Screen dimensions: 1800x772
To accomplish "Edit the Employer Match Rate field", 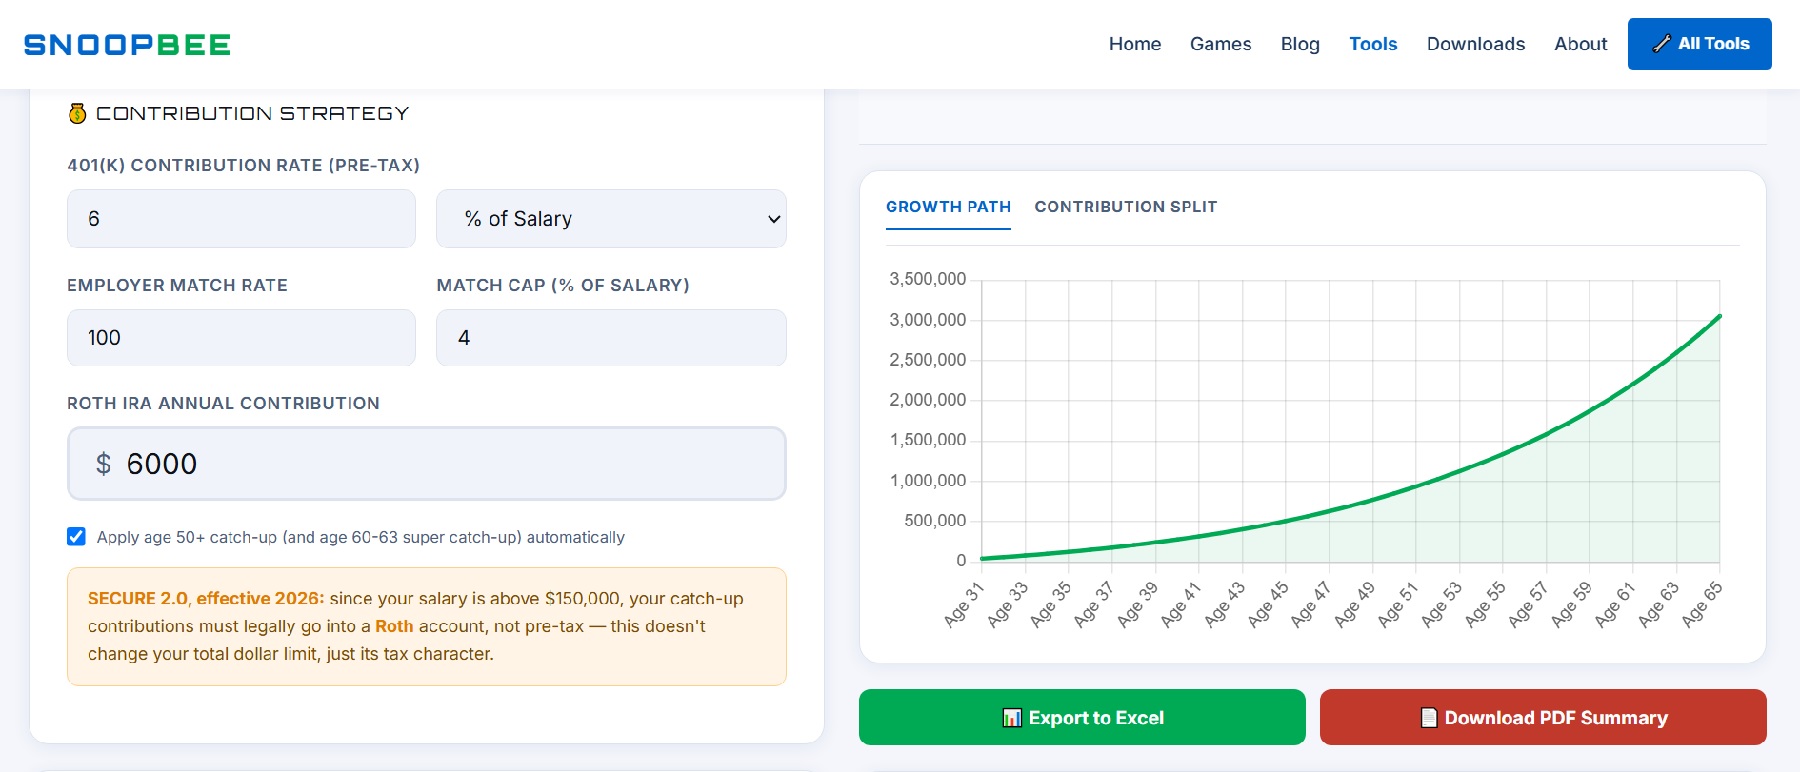I will [x=241, y=337].
